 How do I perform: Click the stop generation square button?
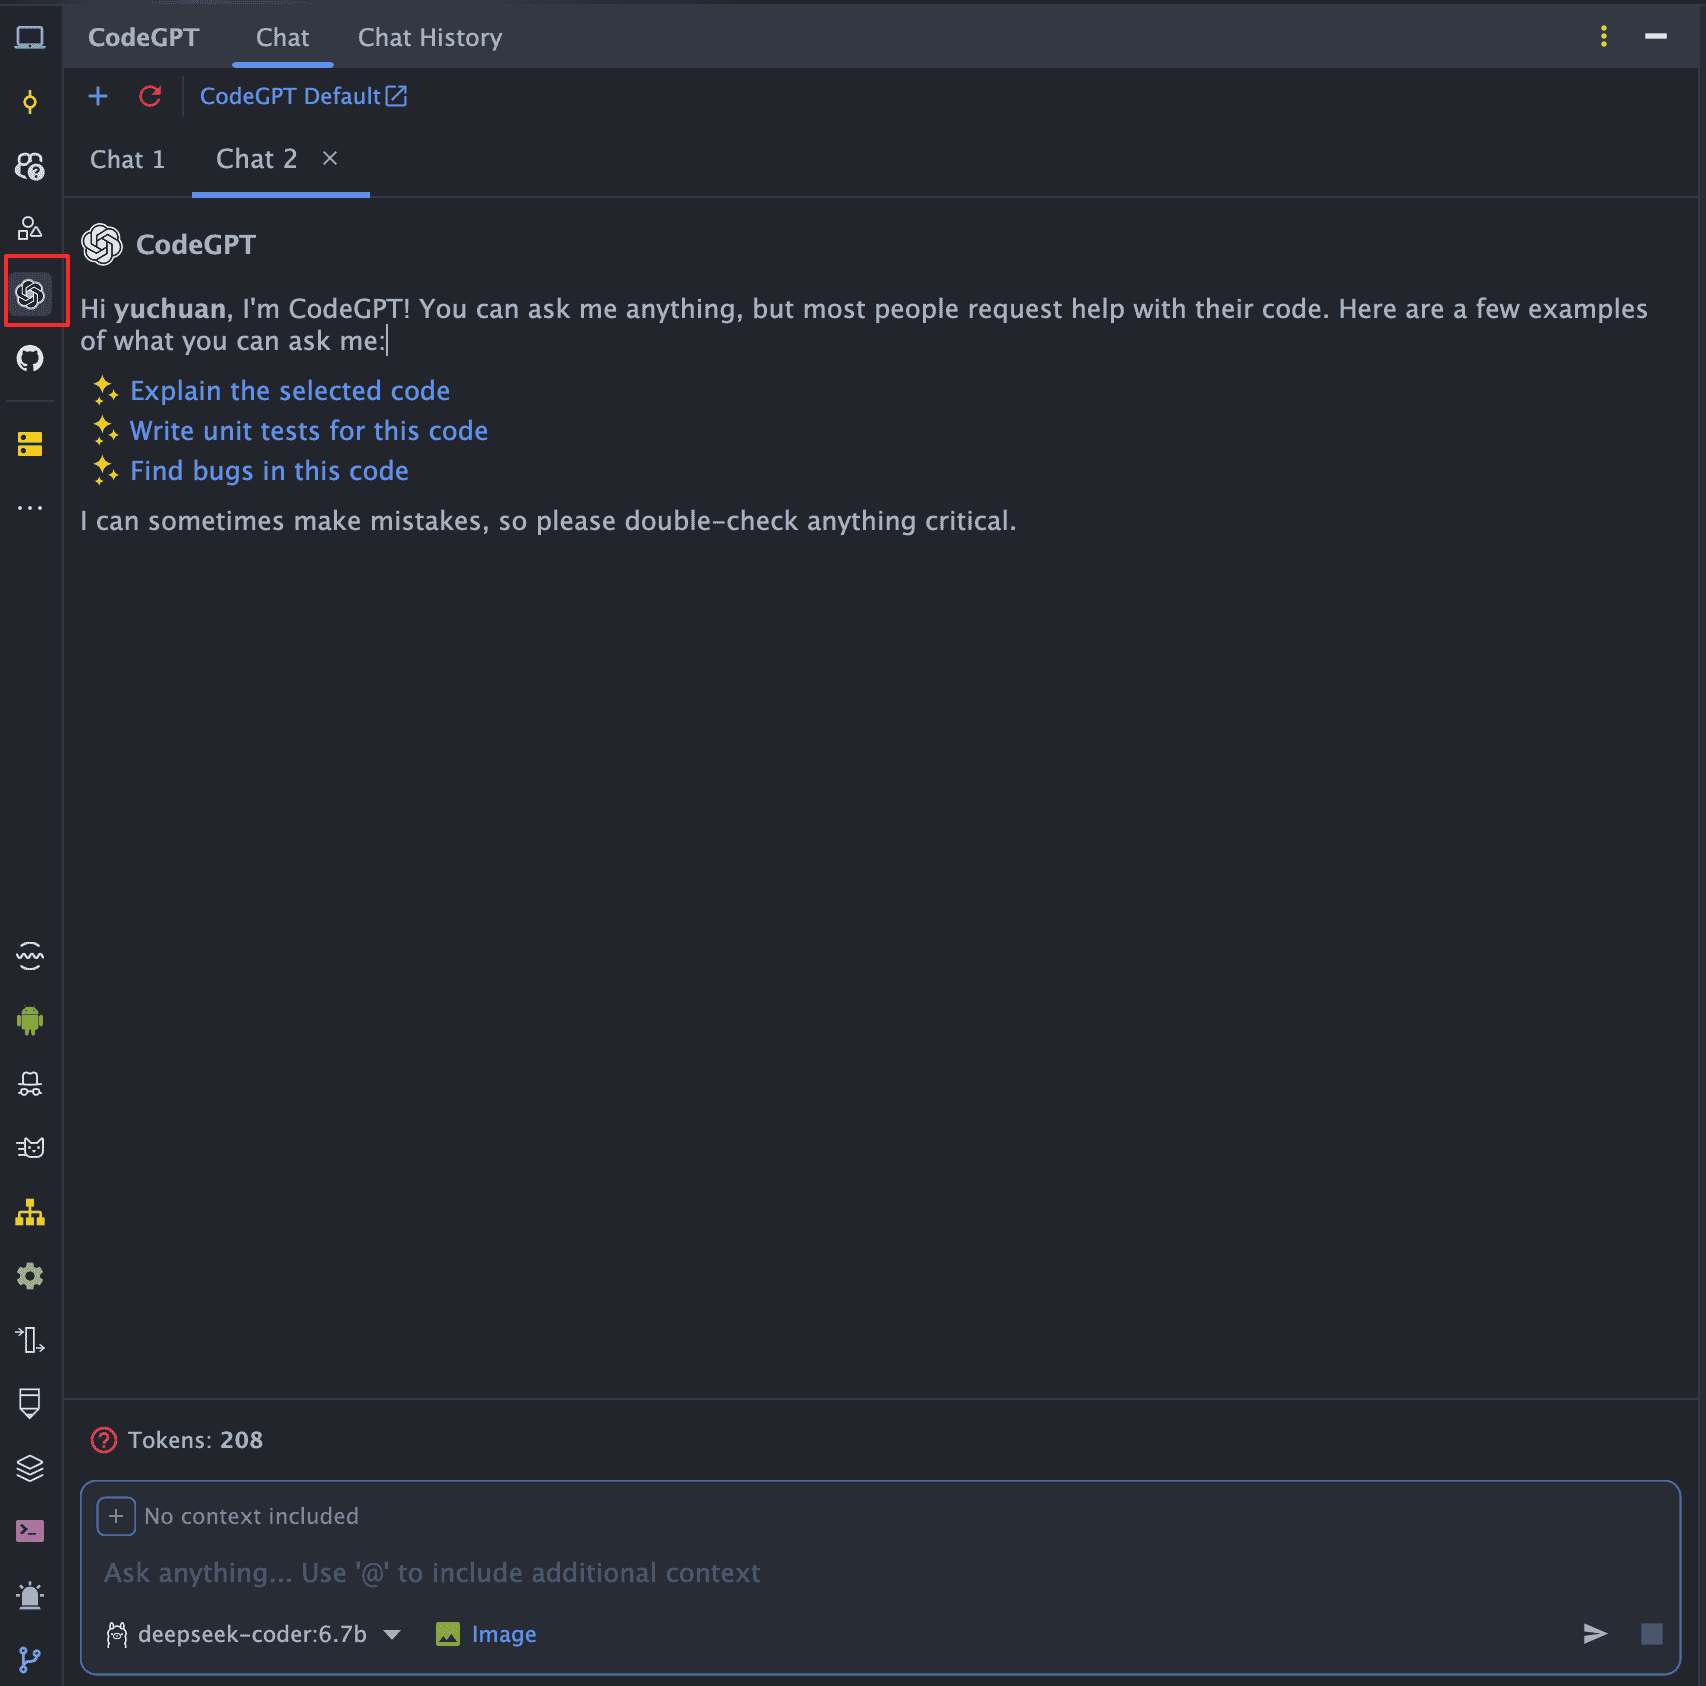1652,1634
